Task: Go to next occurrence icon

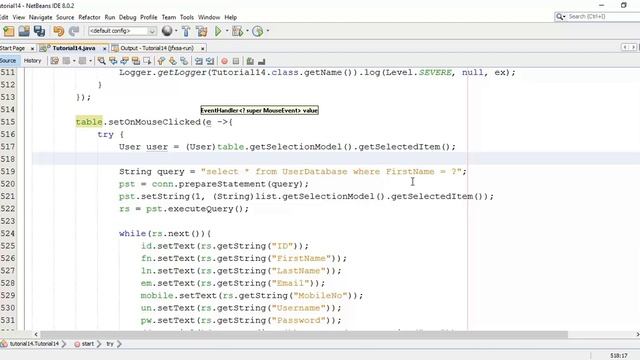Action: click(124, 61)
